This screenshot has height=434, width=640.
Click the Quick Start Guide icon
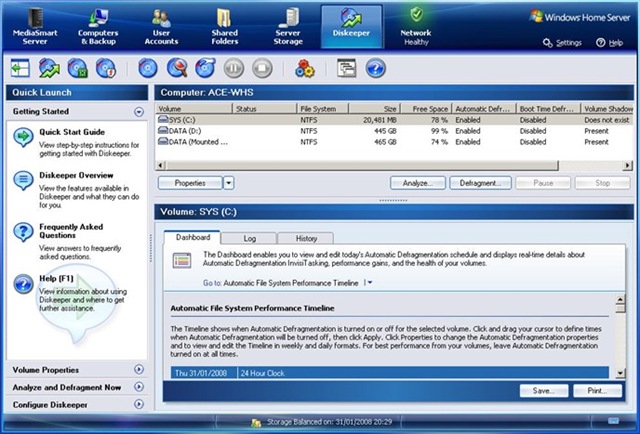coord(23,137)
